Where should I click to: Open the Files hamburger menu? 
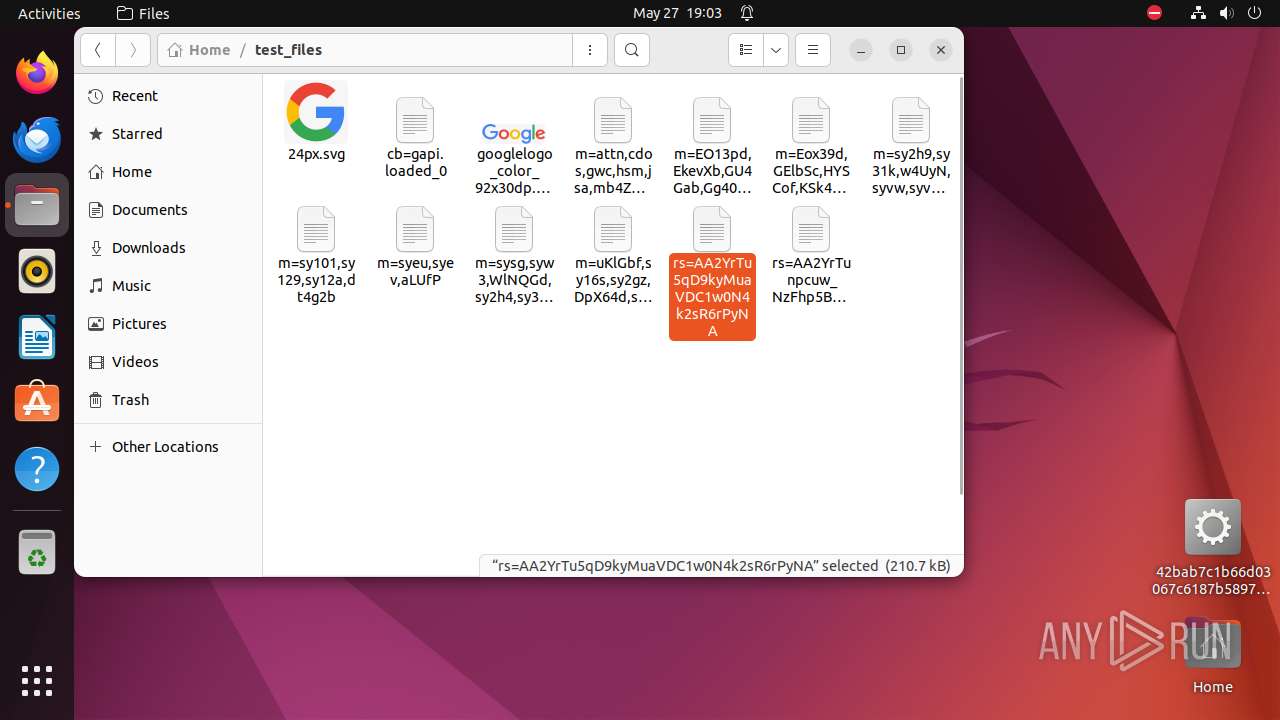(813, 50)
